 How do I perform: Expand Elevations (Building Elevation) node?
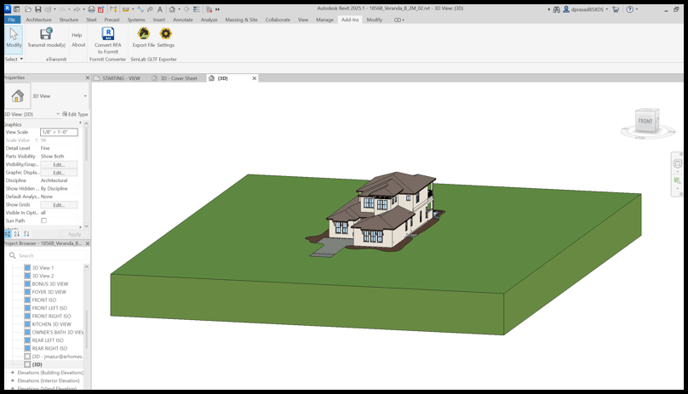click(x=13, y=373)
